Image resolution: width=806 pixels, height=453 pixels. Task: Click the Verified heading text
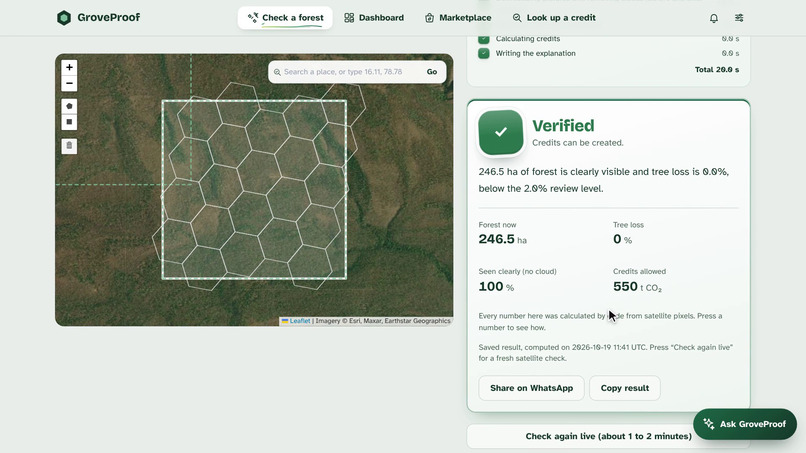563,125
